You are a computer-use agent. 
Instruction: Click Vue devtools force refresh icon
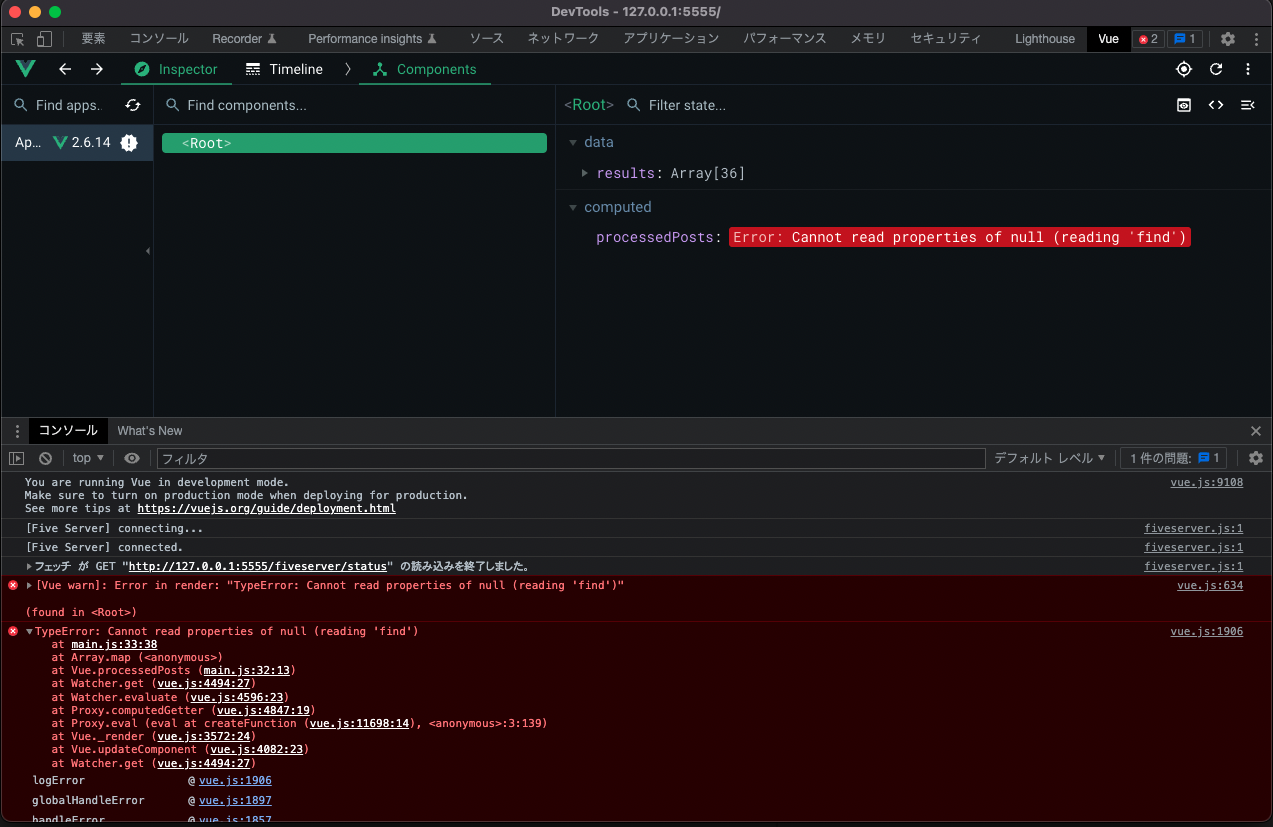click(1216, 69)
